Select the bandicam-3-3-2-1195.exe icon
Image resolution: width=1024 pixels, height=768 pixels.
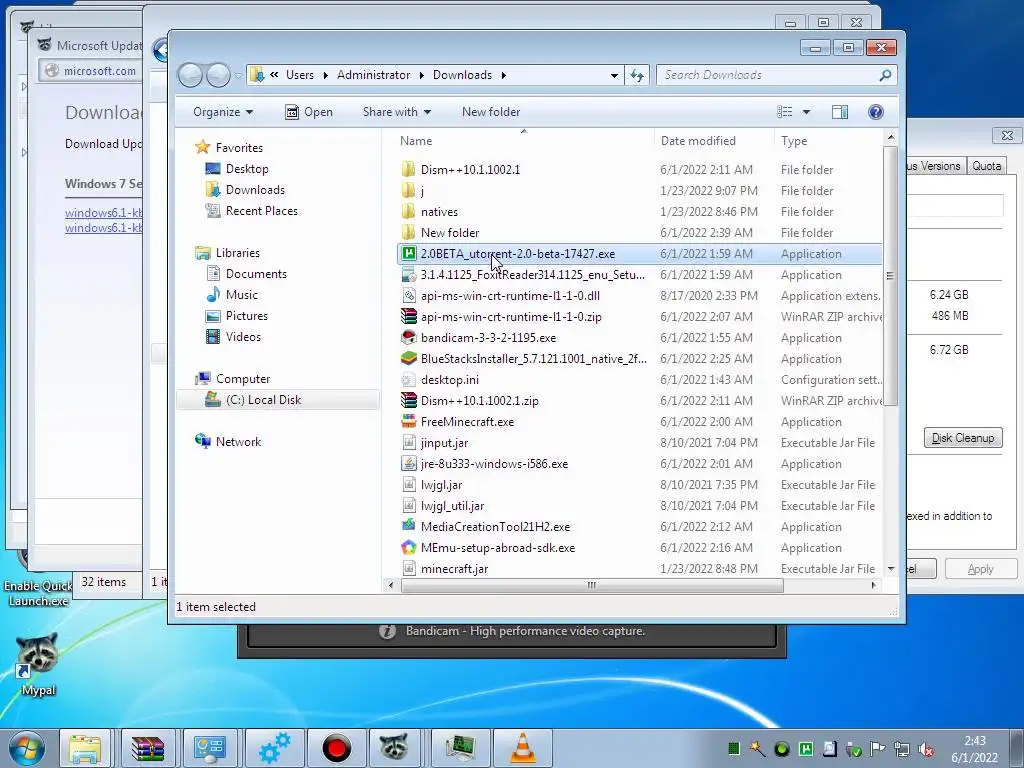pyautogui.click(x=409, y=338)
